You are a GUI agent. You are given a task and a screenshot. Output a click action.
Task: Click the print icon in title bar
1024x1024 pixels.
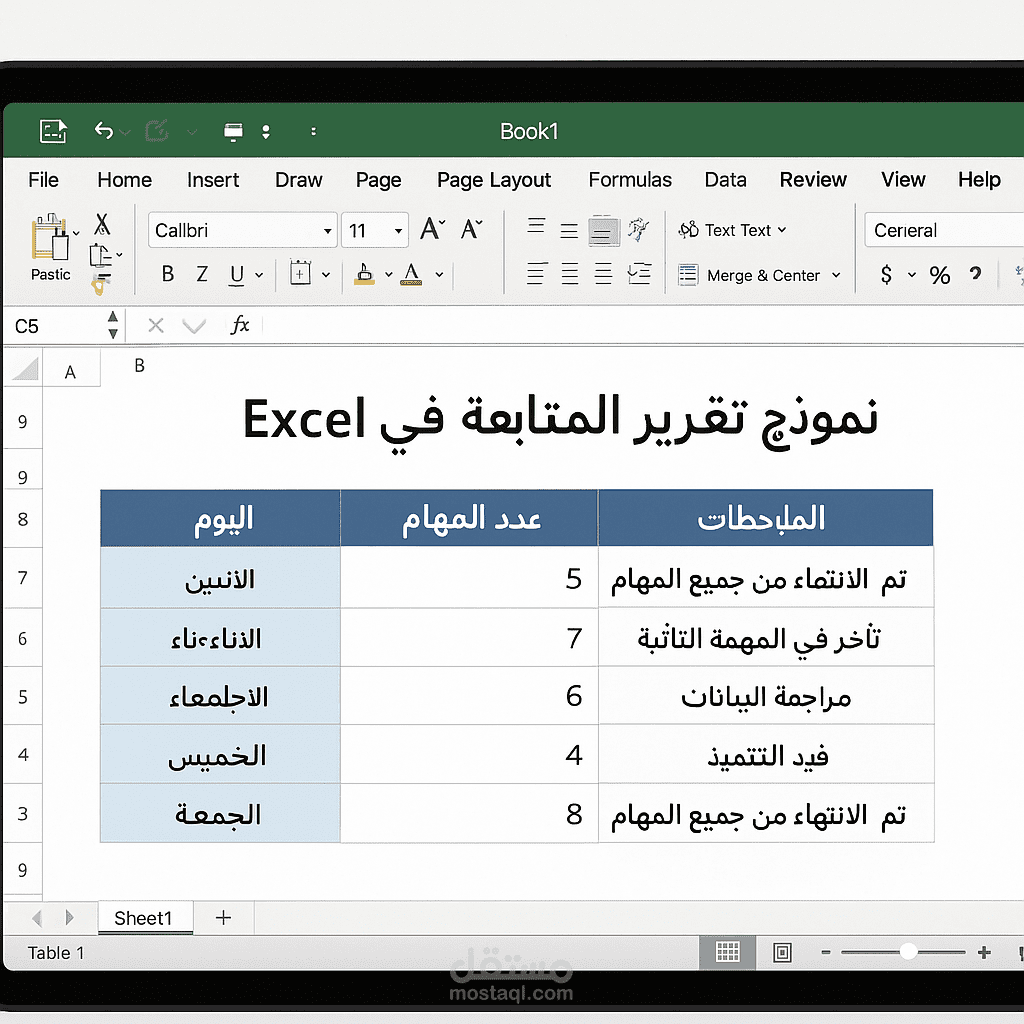tap(233, 131)
